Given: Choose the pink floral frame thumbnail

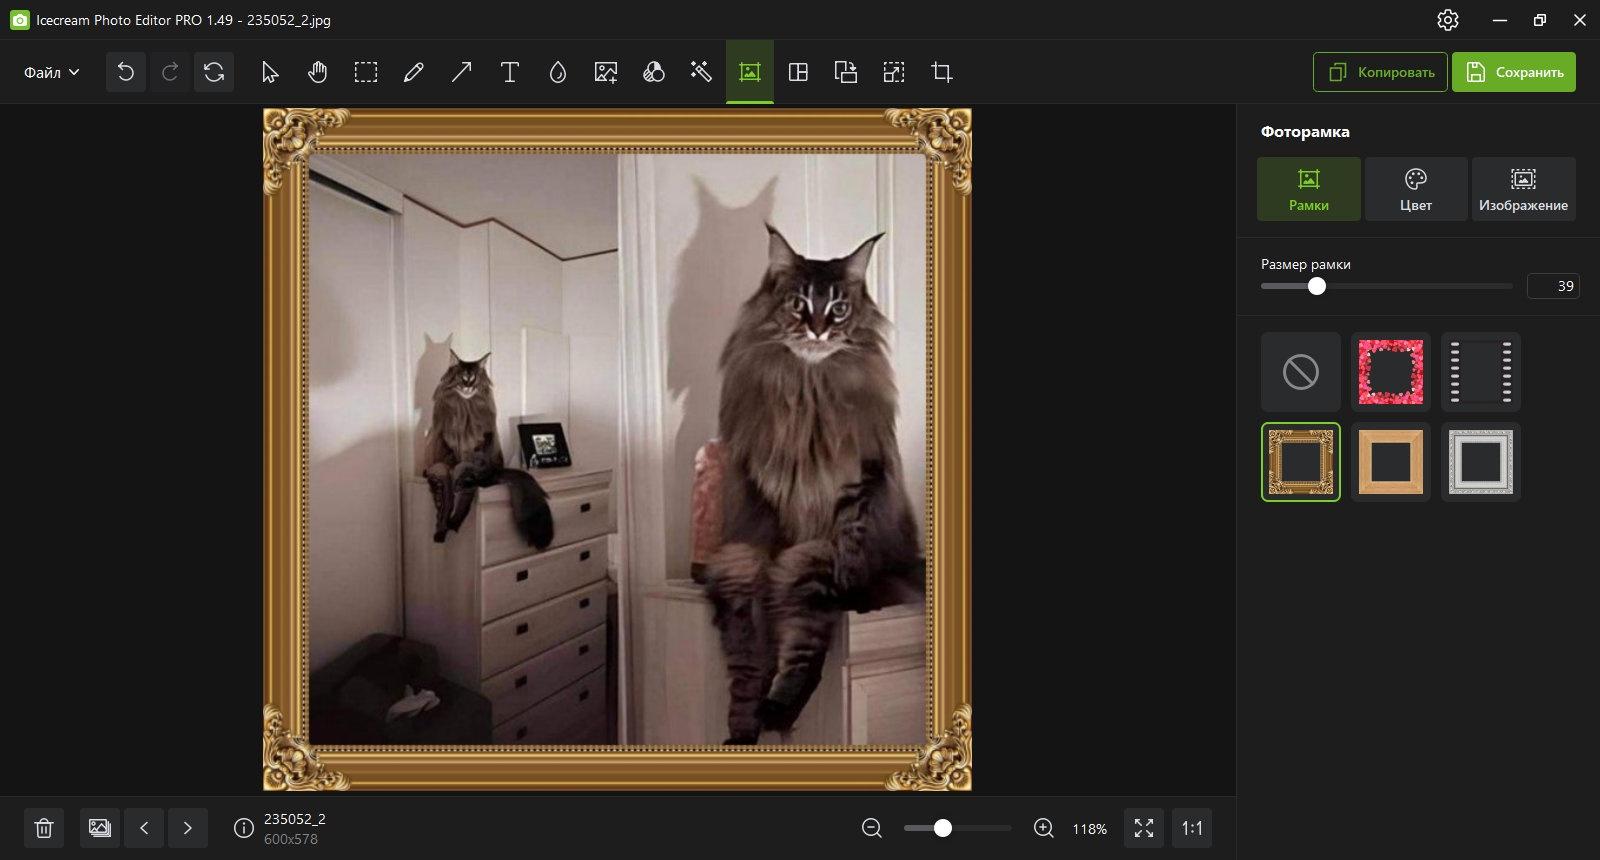Looking at the screenshot, I should (1391, 372).
